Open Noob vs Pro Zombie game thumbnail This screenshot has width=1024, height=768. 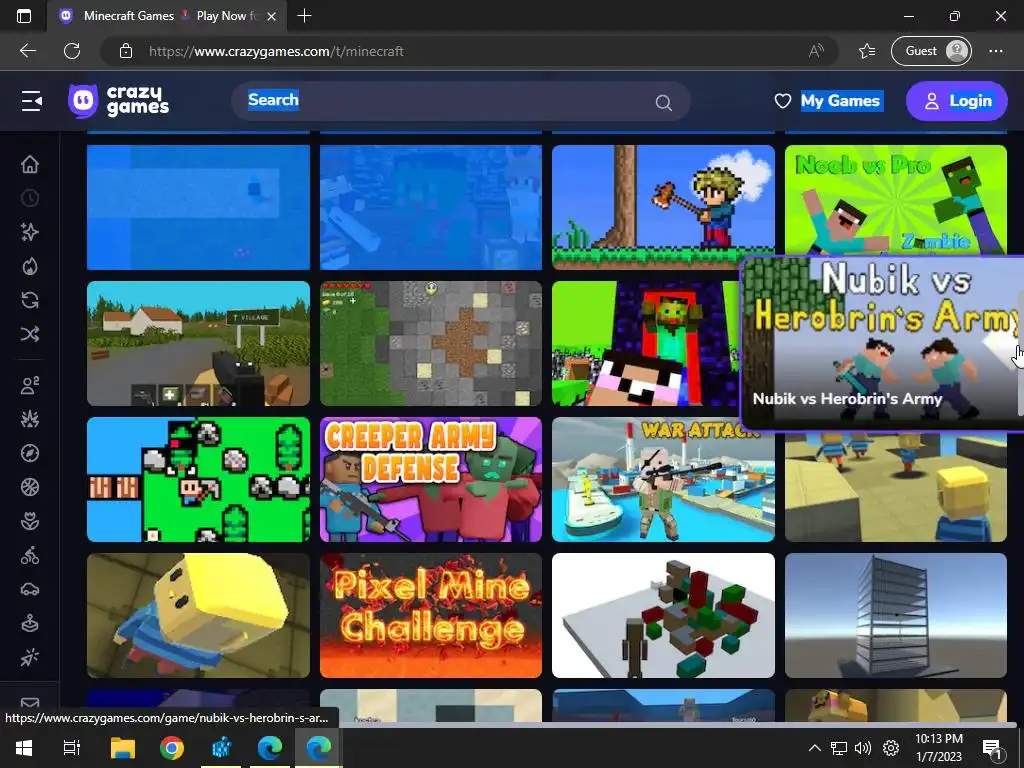[895, 199]
